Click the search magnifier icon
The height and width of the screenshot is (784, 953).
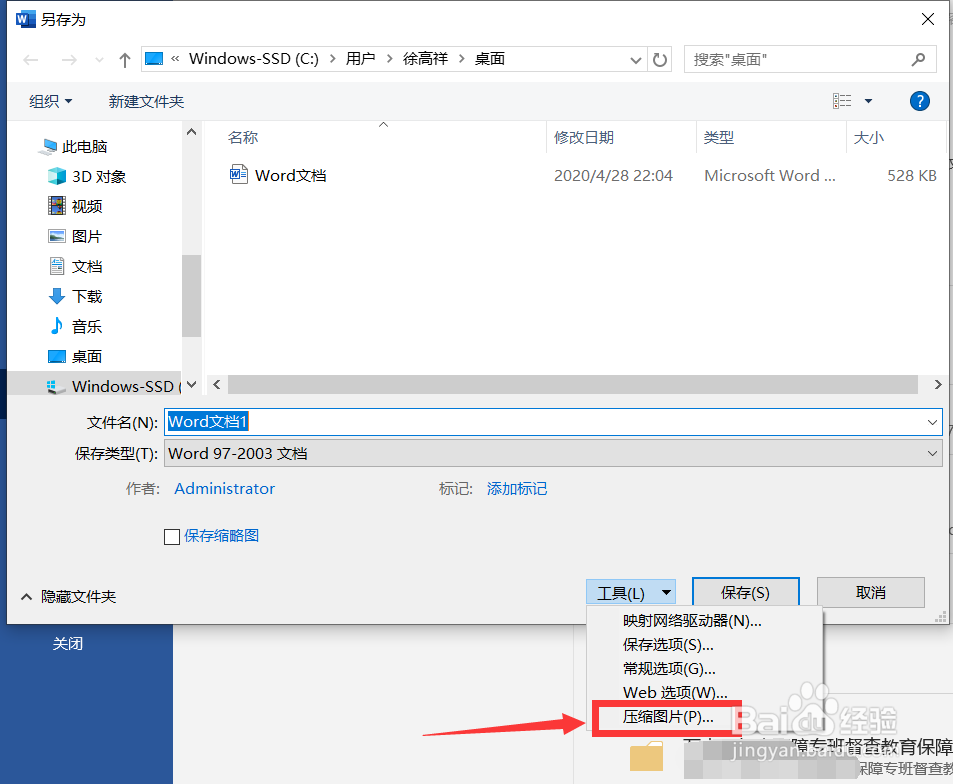tap(918, 60)
